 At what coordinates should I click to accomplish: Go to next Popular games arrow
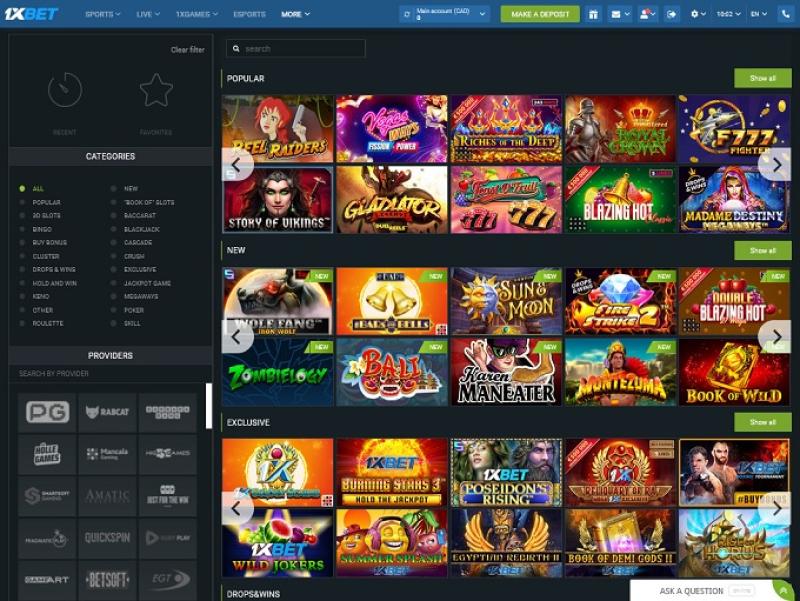[x=777, y=164]
